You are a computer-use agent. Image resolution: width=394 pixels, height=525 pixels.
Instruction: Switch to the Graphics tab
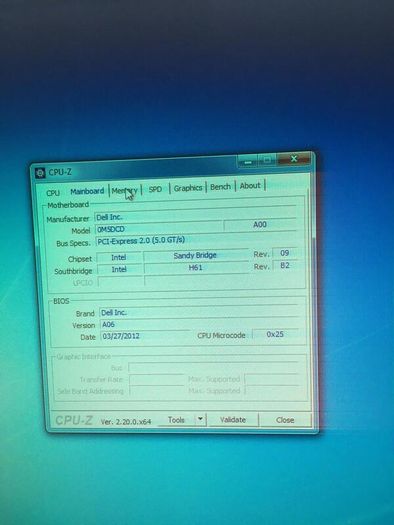188,188
